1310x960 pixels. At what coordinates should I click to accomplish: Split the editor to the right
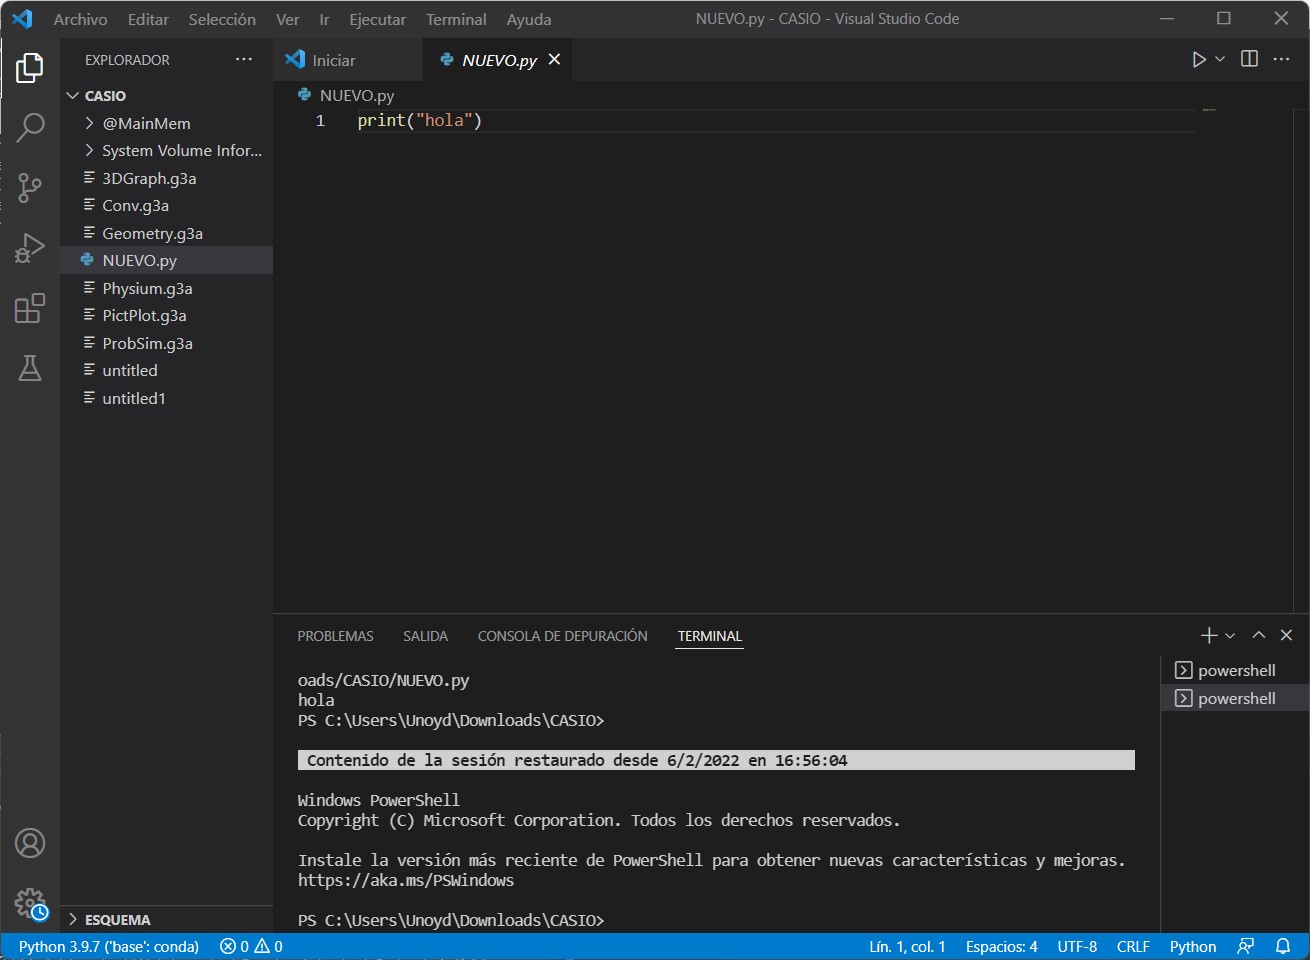[x=1249, y=60]
